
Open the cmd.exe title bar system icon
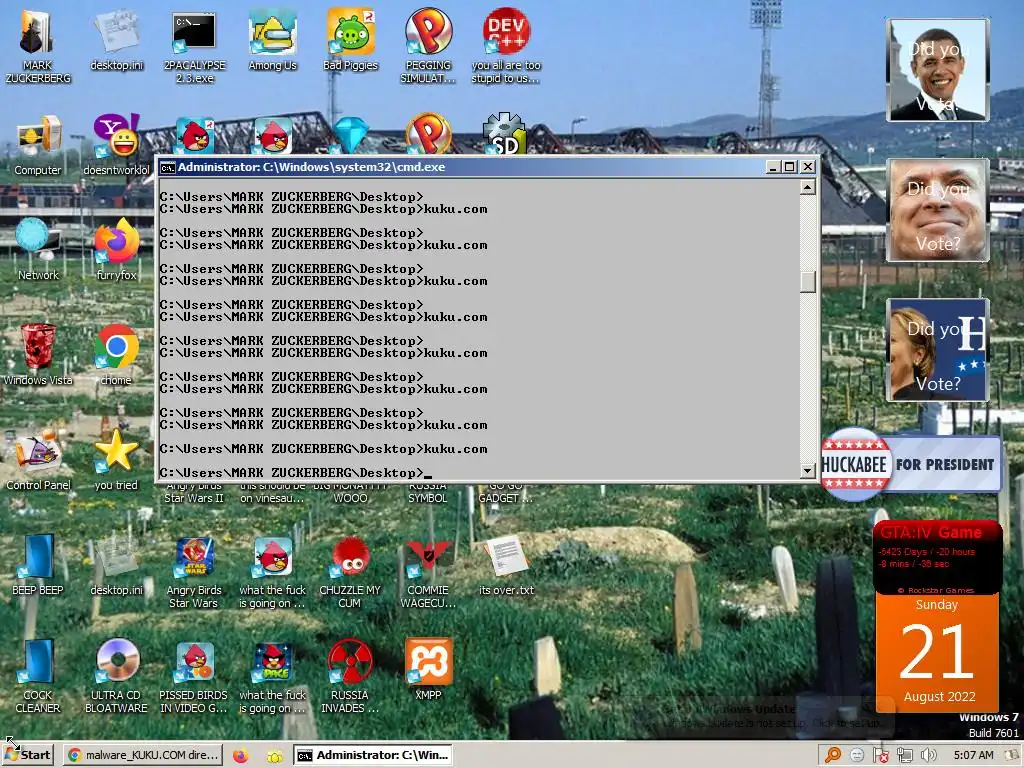click(167, 167)
